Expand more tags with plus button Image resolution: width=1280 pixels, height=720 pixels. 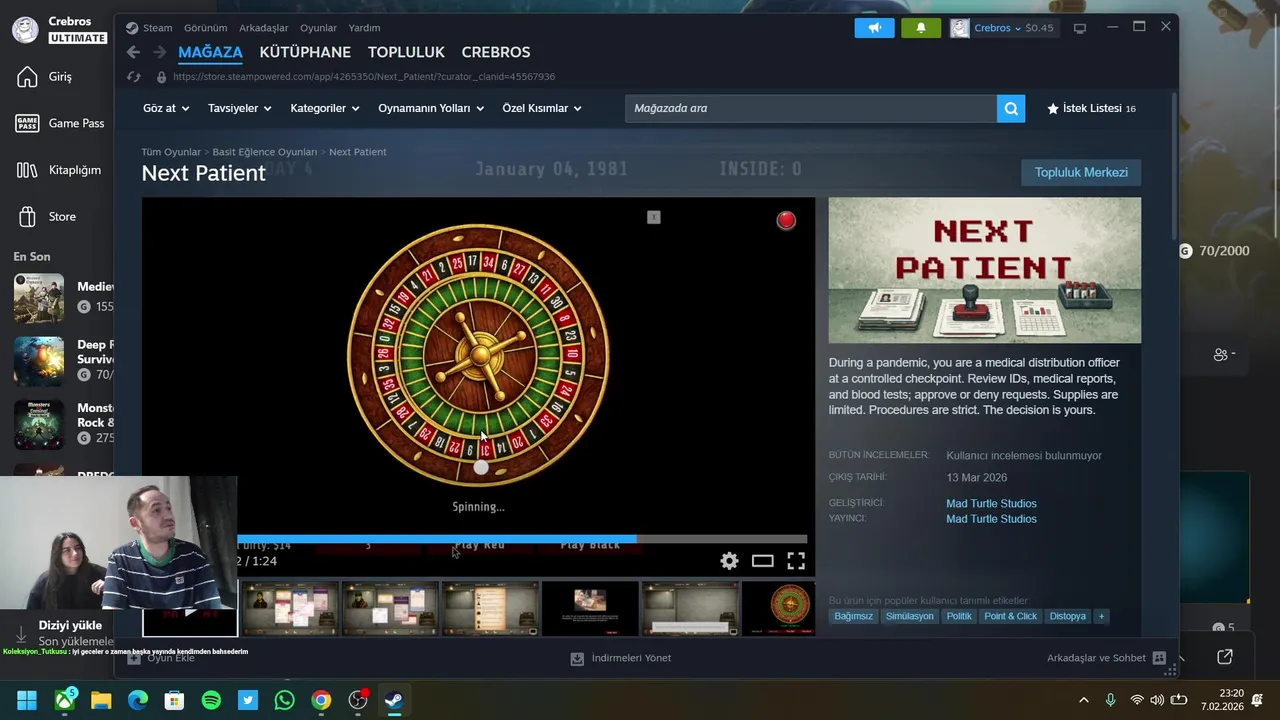tap(1102, 616)
